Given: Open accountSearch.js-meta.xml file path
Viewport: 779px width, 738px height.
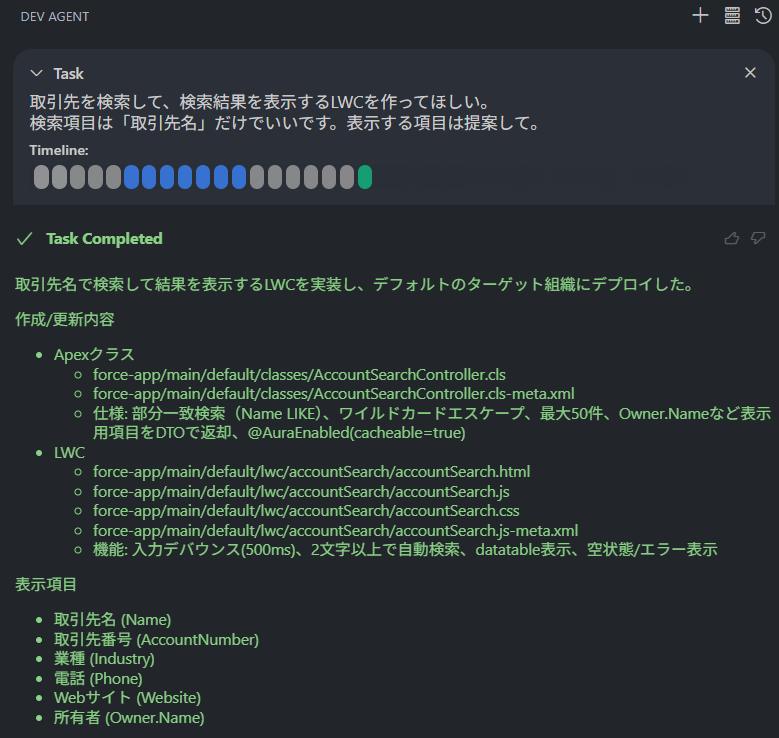Looking at the screenshot, I should [x=335, y=531].
